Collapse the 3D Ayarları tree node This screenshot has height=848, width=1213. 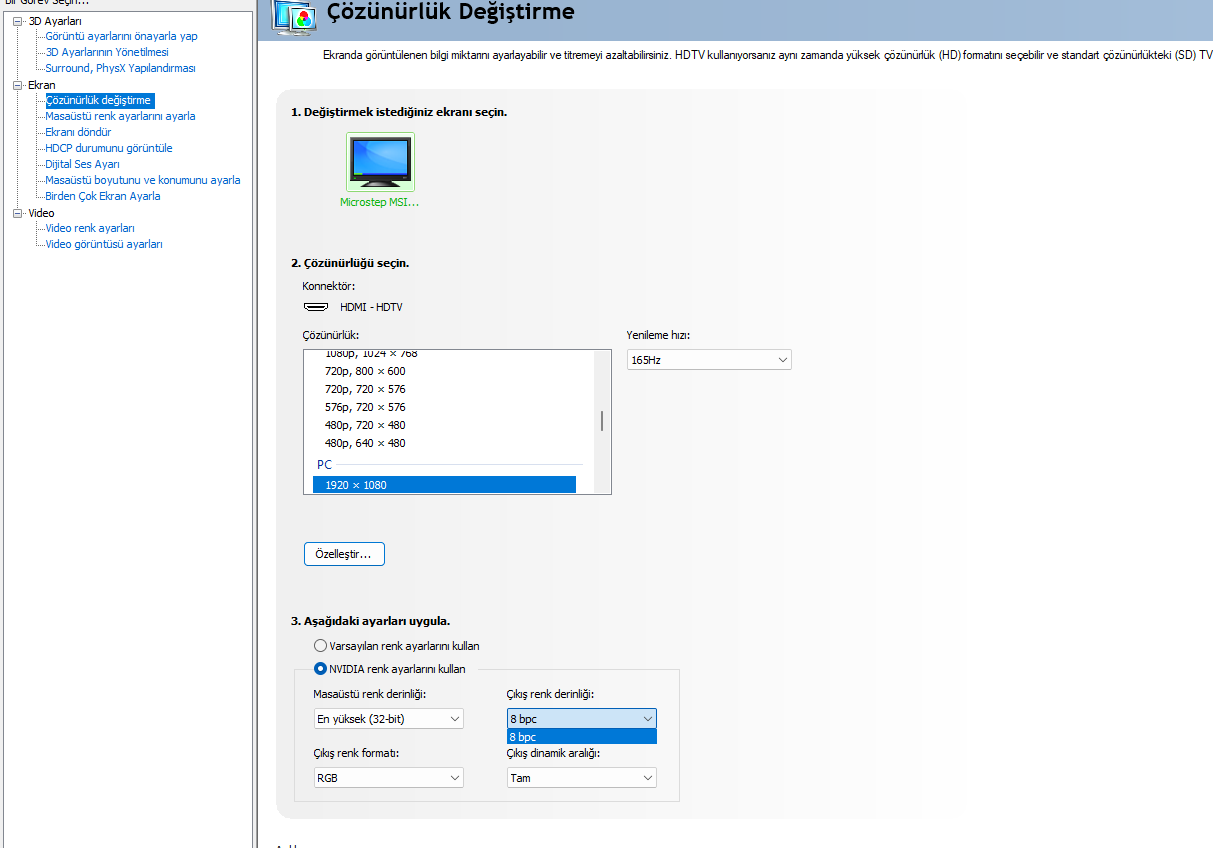coord(18,21)
